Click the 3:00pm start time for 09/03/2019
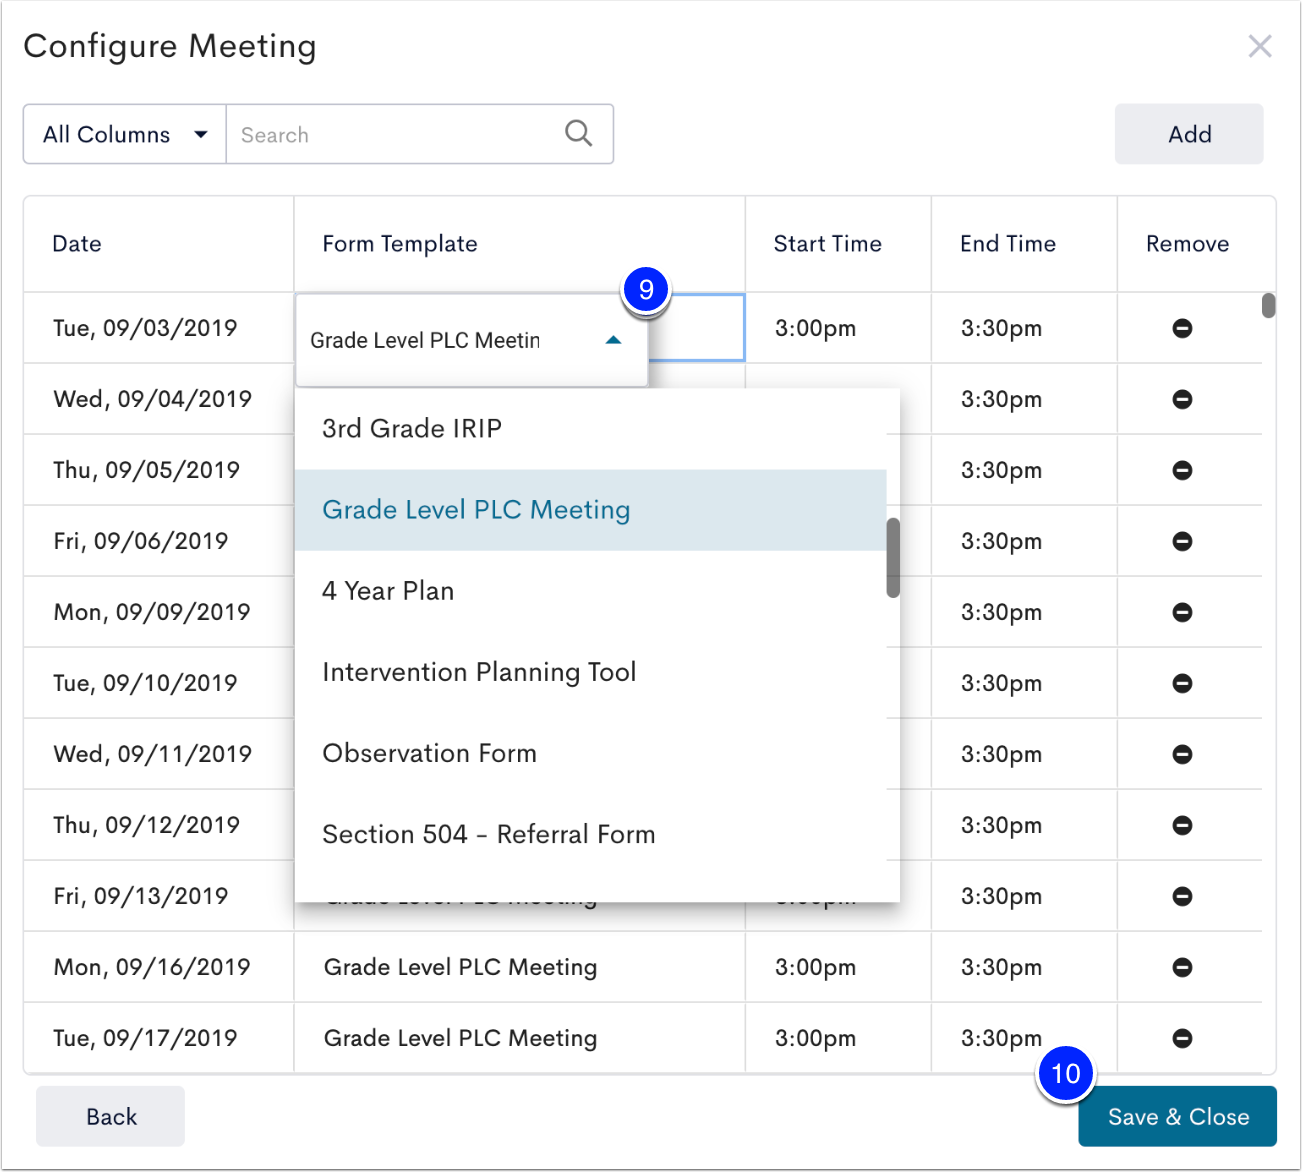 click(838, 328)
